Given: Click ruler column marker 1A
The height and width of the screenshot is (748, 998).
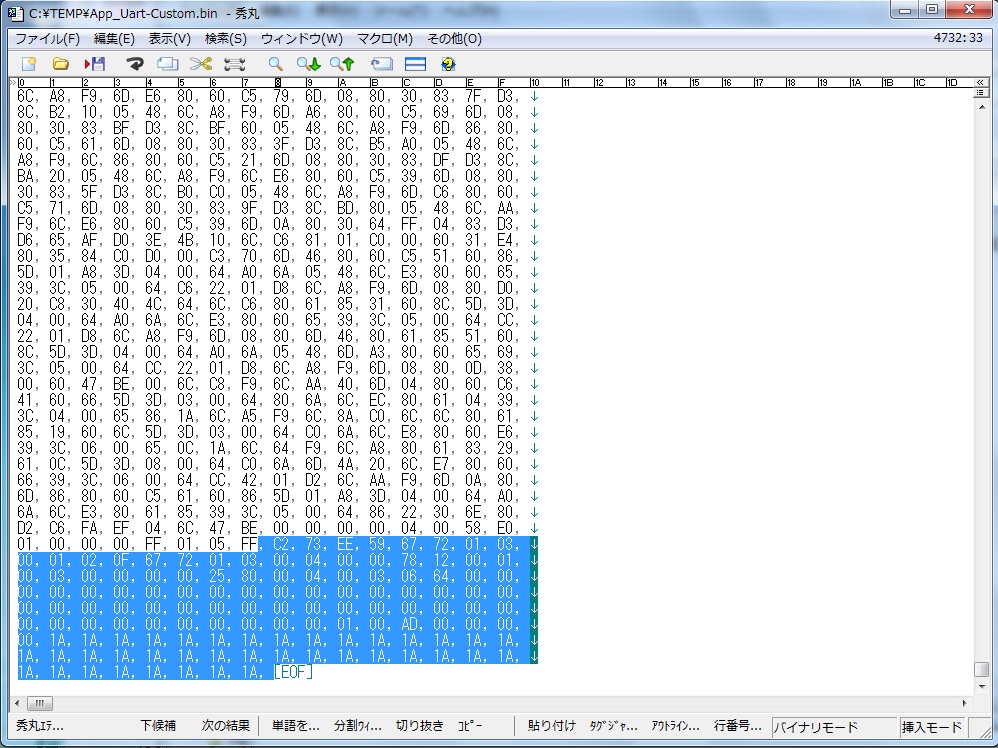Looking at the screenshot, I should point(856,83).
